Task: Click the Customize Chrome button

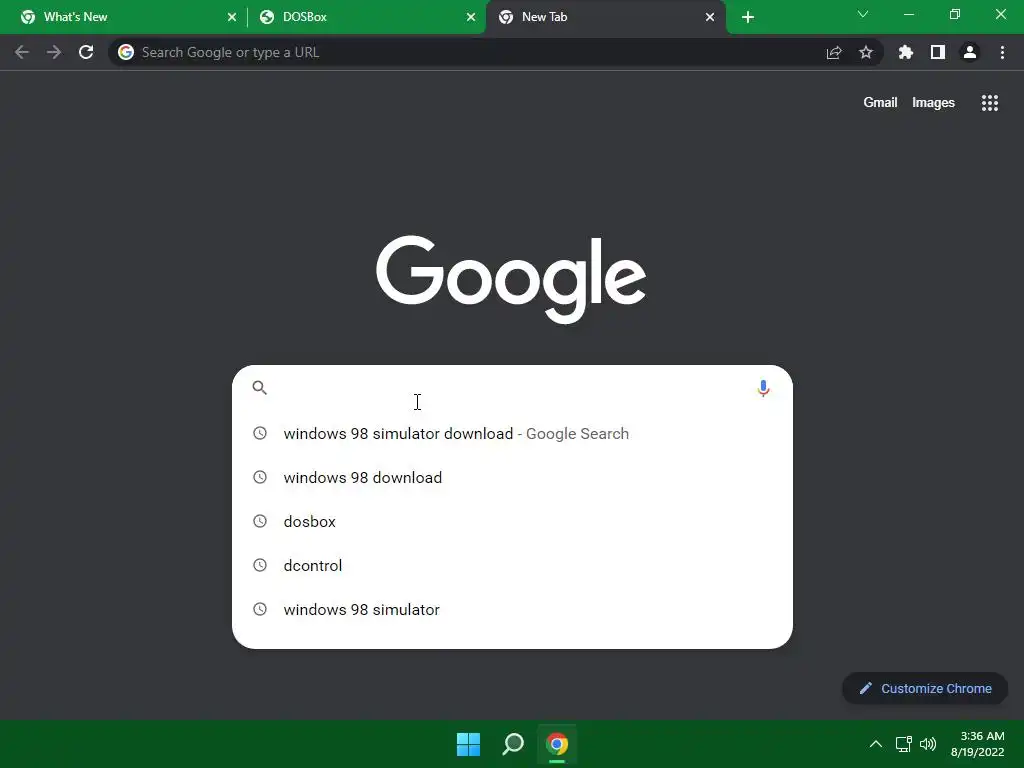Action: 925,688
